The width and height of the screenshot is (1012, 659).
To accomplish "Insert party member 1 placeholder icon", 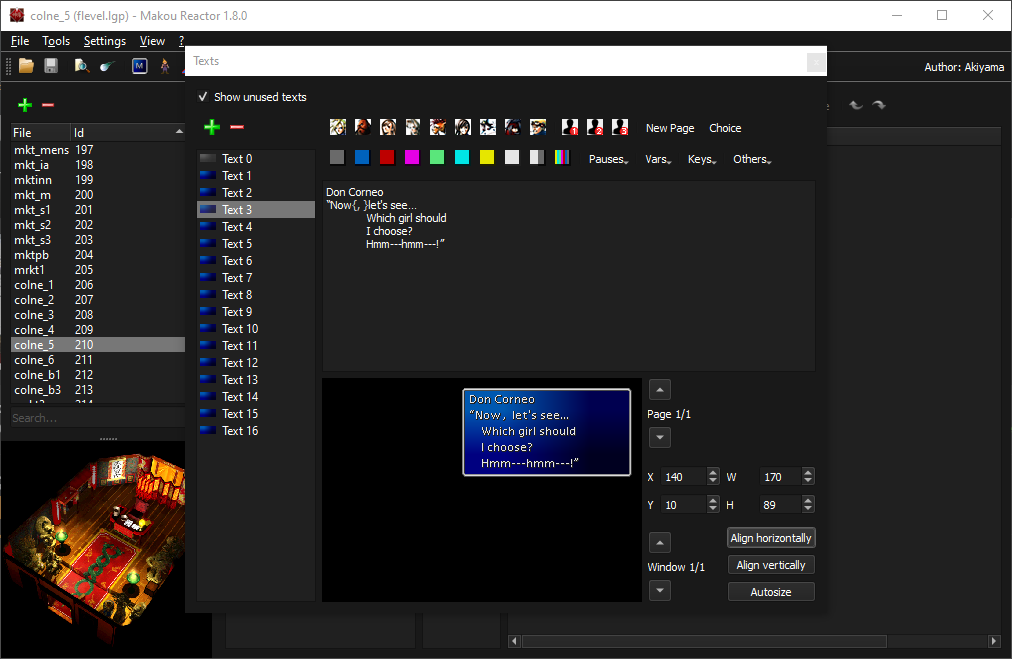I will point(570,127).
